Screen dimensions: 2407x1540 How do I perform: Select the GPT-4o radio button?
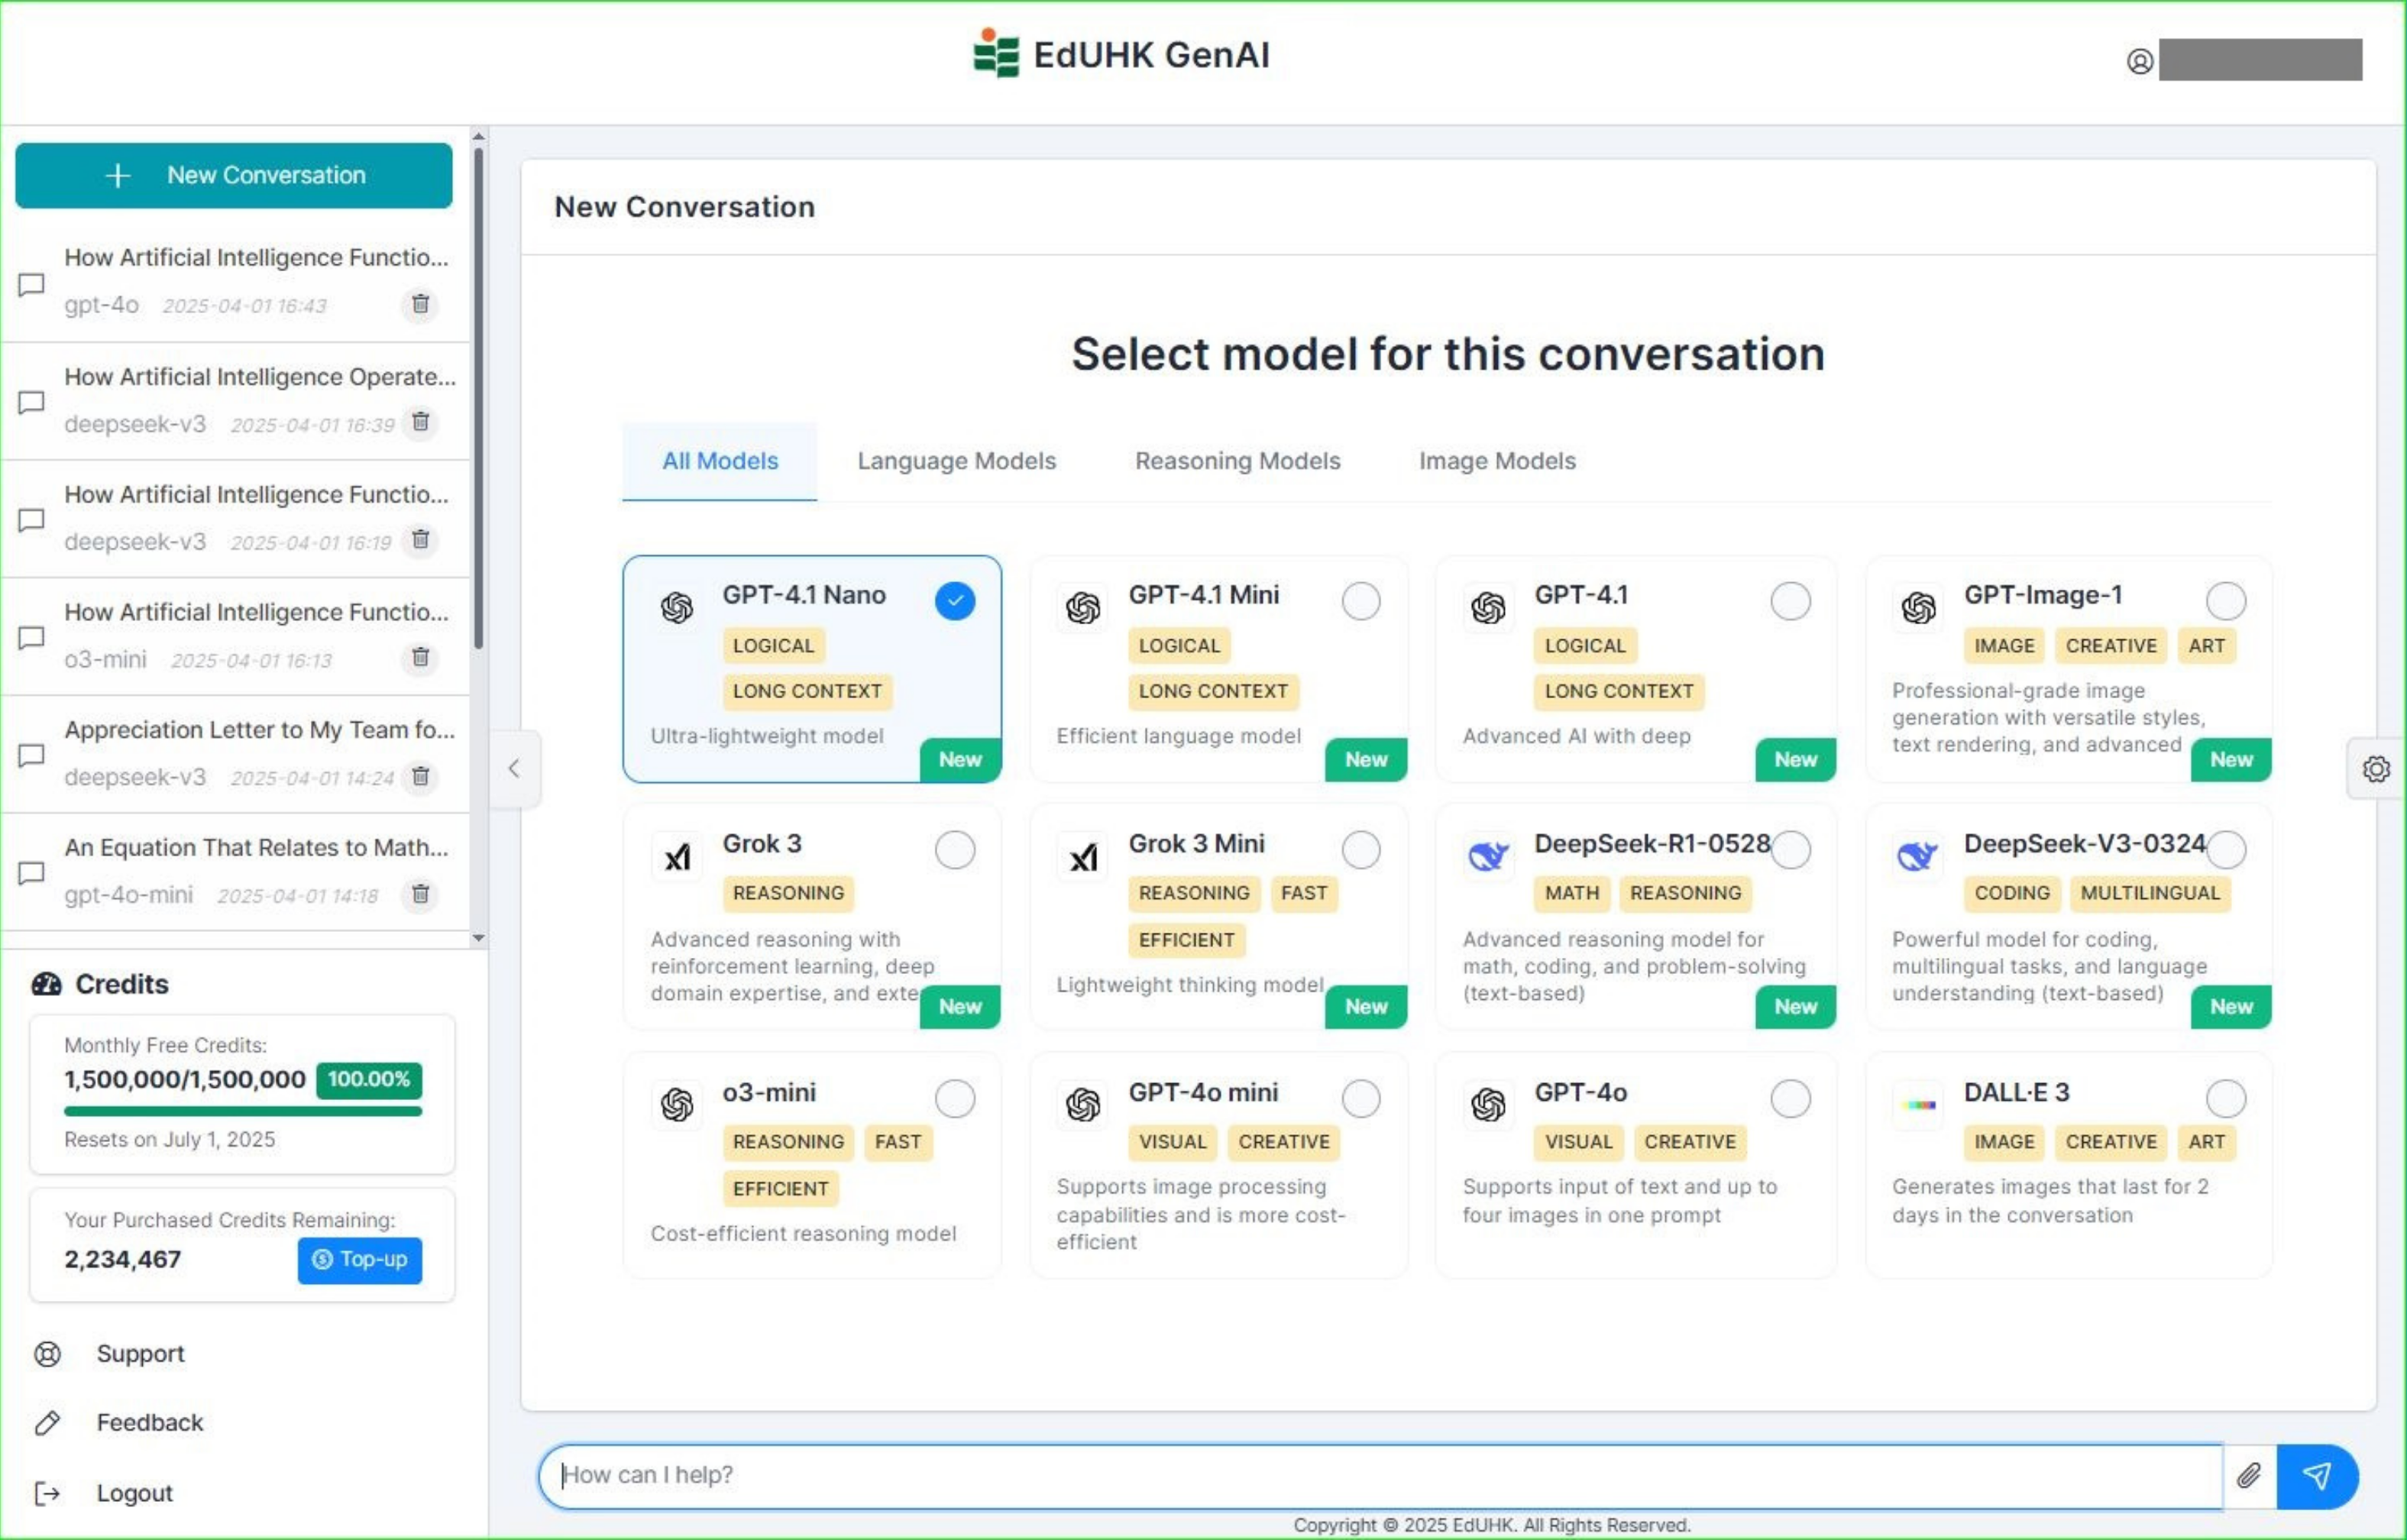(1790, 1099)
